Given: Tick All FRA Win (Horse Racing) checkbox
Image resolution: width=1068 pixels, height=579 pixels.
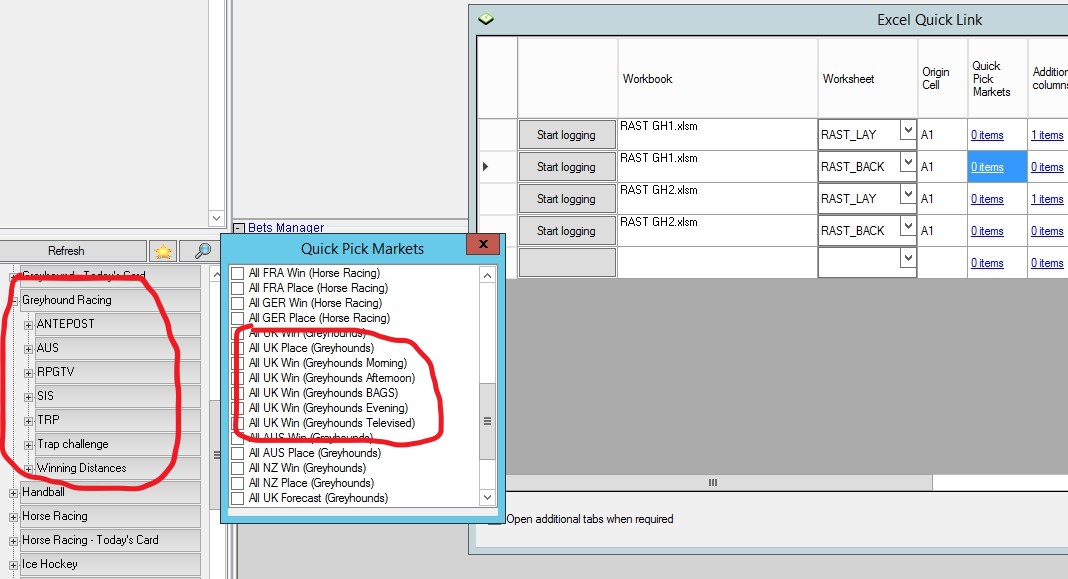Looking at the screenshot, I should [238, 273].
